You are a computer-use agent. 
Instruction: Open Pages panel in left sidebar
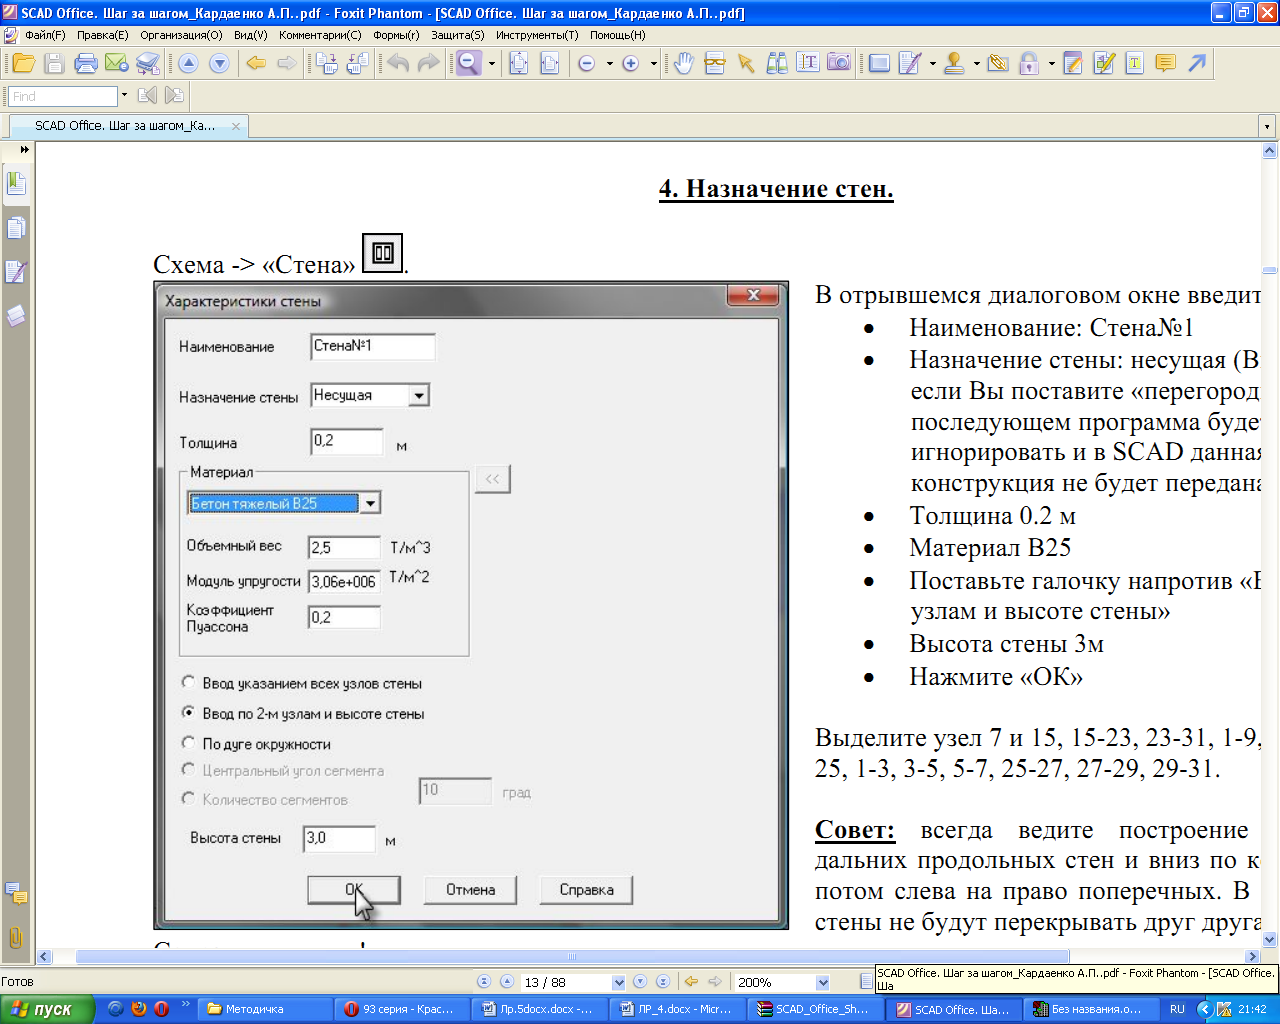tap(16, 228)
